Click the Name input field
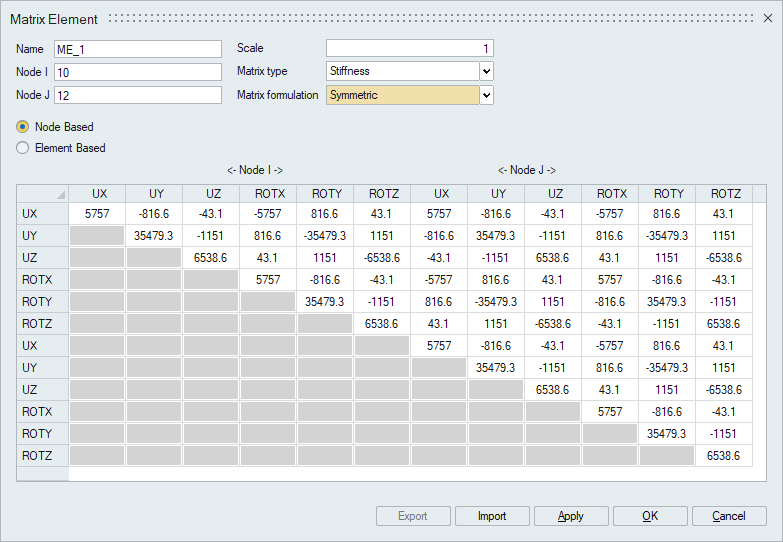This screenshot has height=542, width=783. tap(137, 49)
